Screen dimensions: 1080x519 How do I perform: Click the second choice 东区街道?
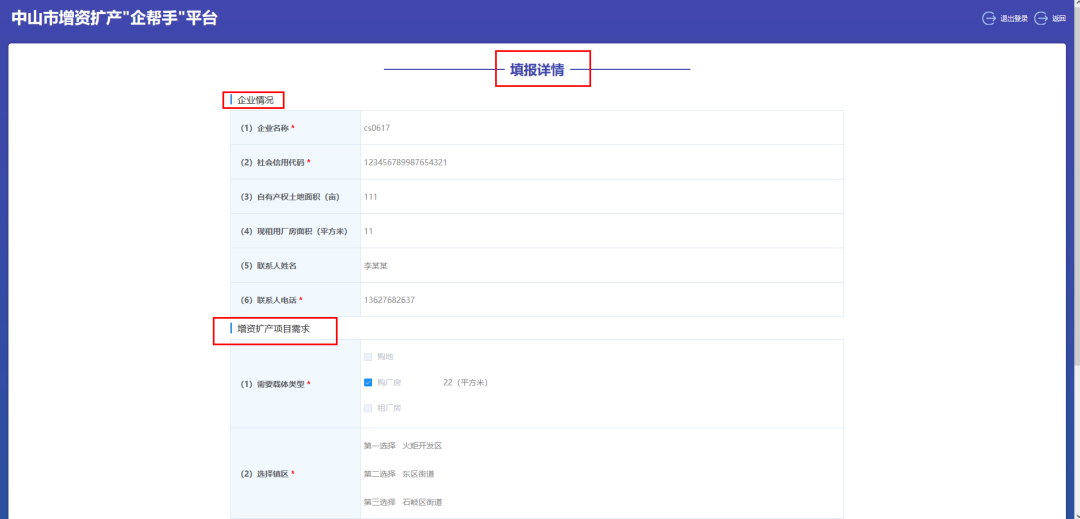pos(418,474)
